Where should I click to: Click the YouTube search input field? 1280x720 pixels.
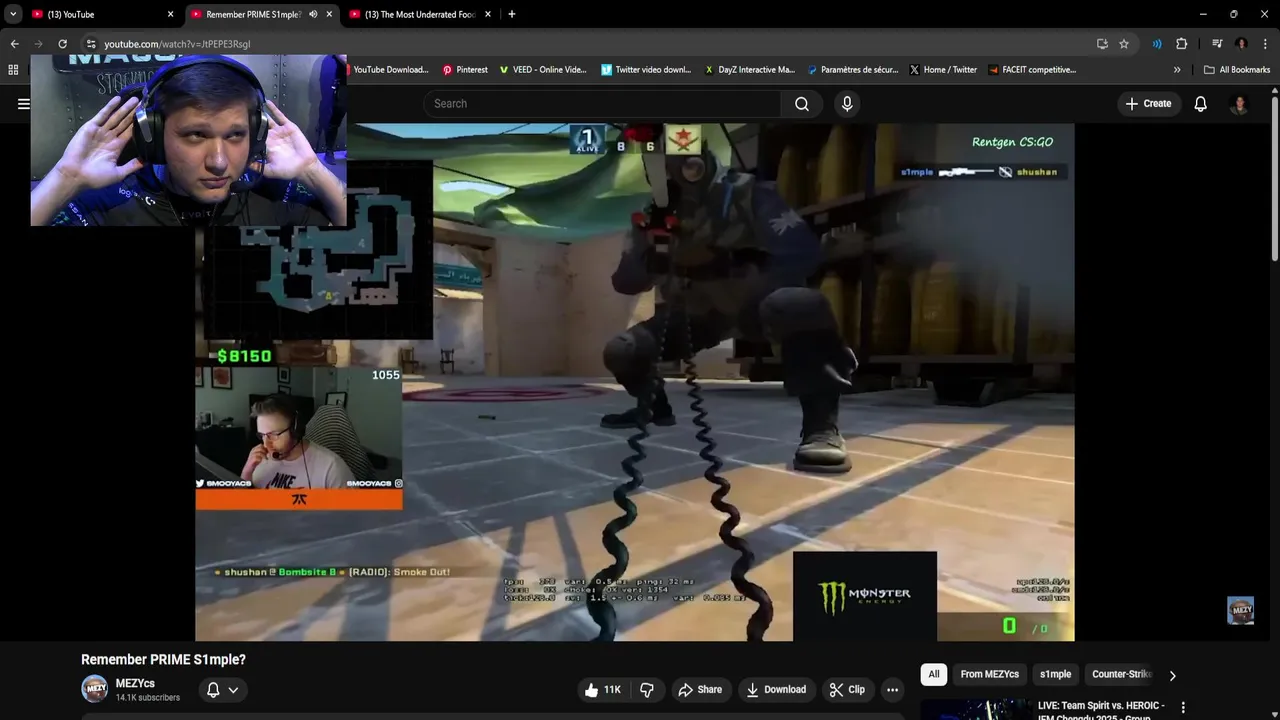tap(602, 104)
